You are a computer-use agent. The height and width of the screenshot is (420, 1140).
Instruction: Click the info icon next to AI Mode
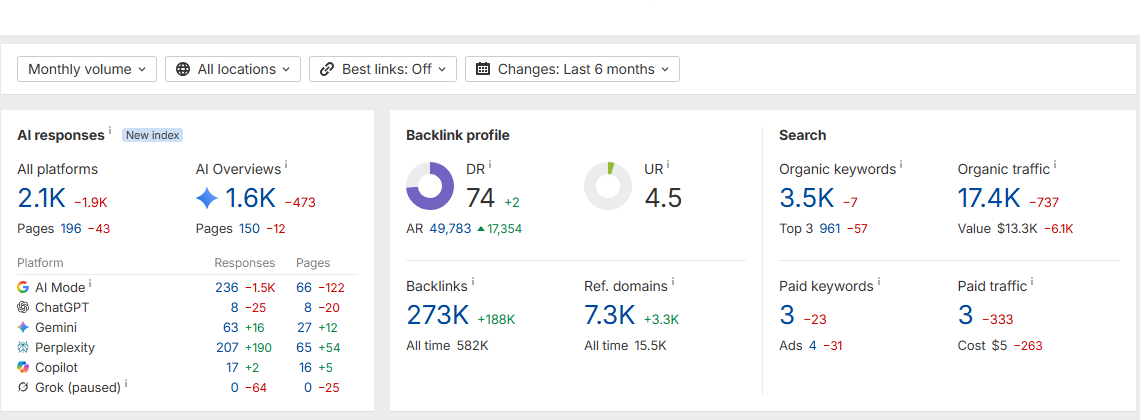(90, 283)
